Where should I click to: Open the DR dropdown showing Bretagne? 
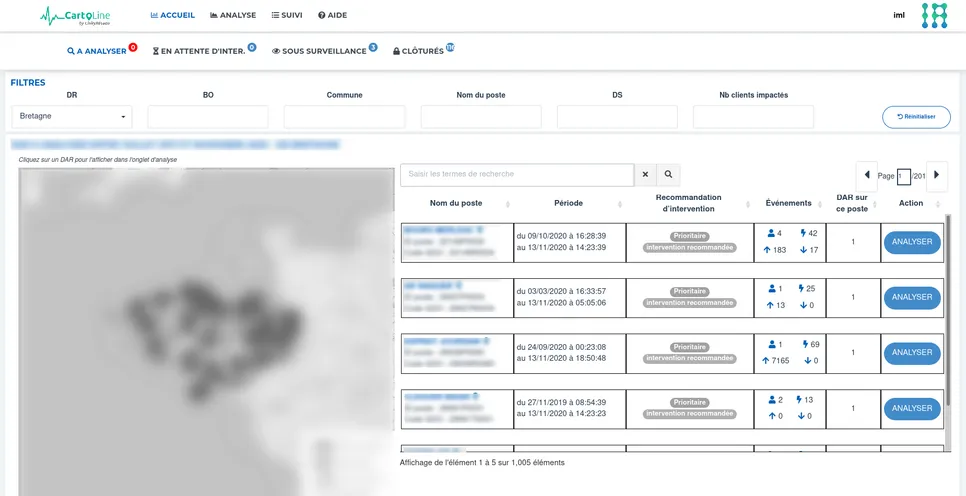[72, 116]
